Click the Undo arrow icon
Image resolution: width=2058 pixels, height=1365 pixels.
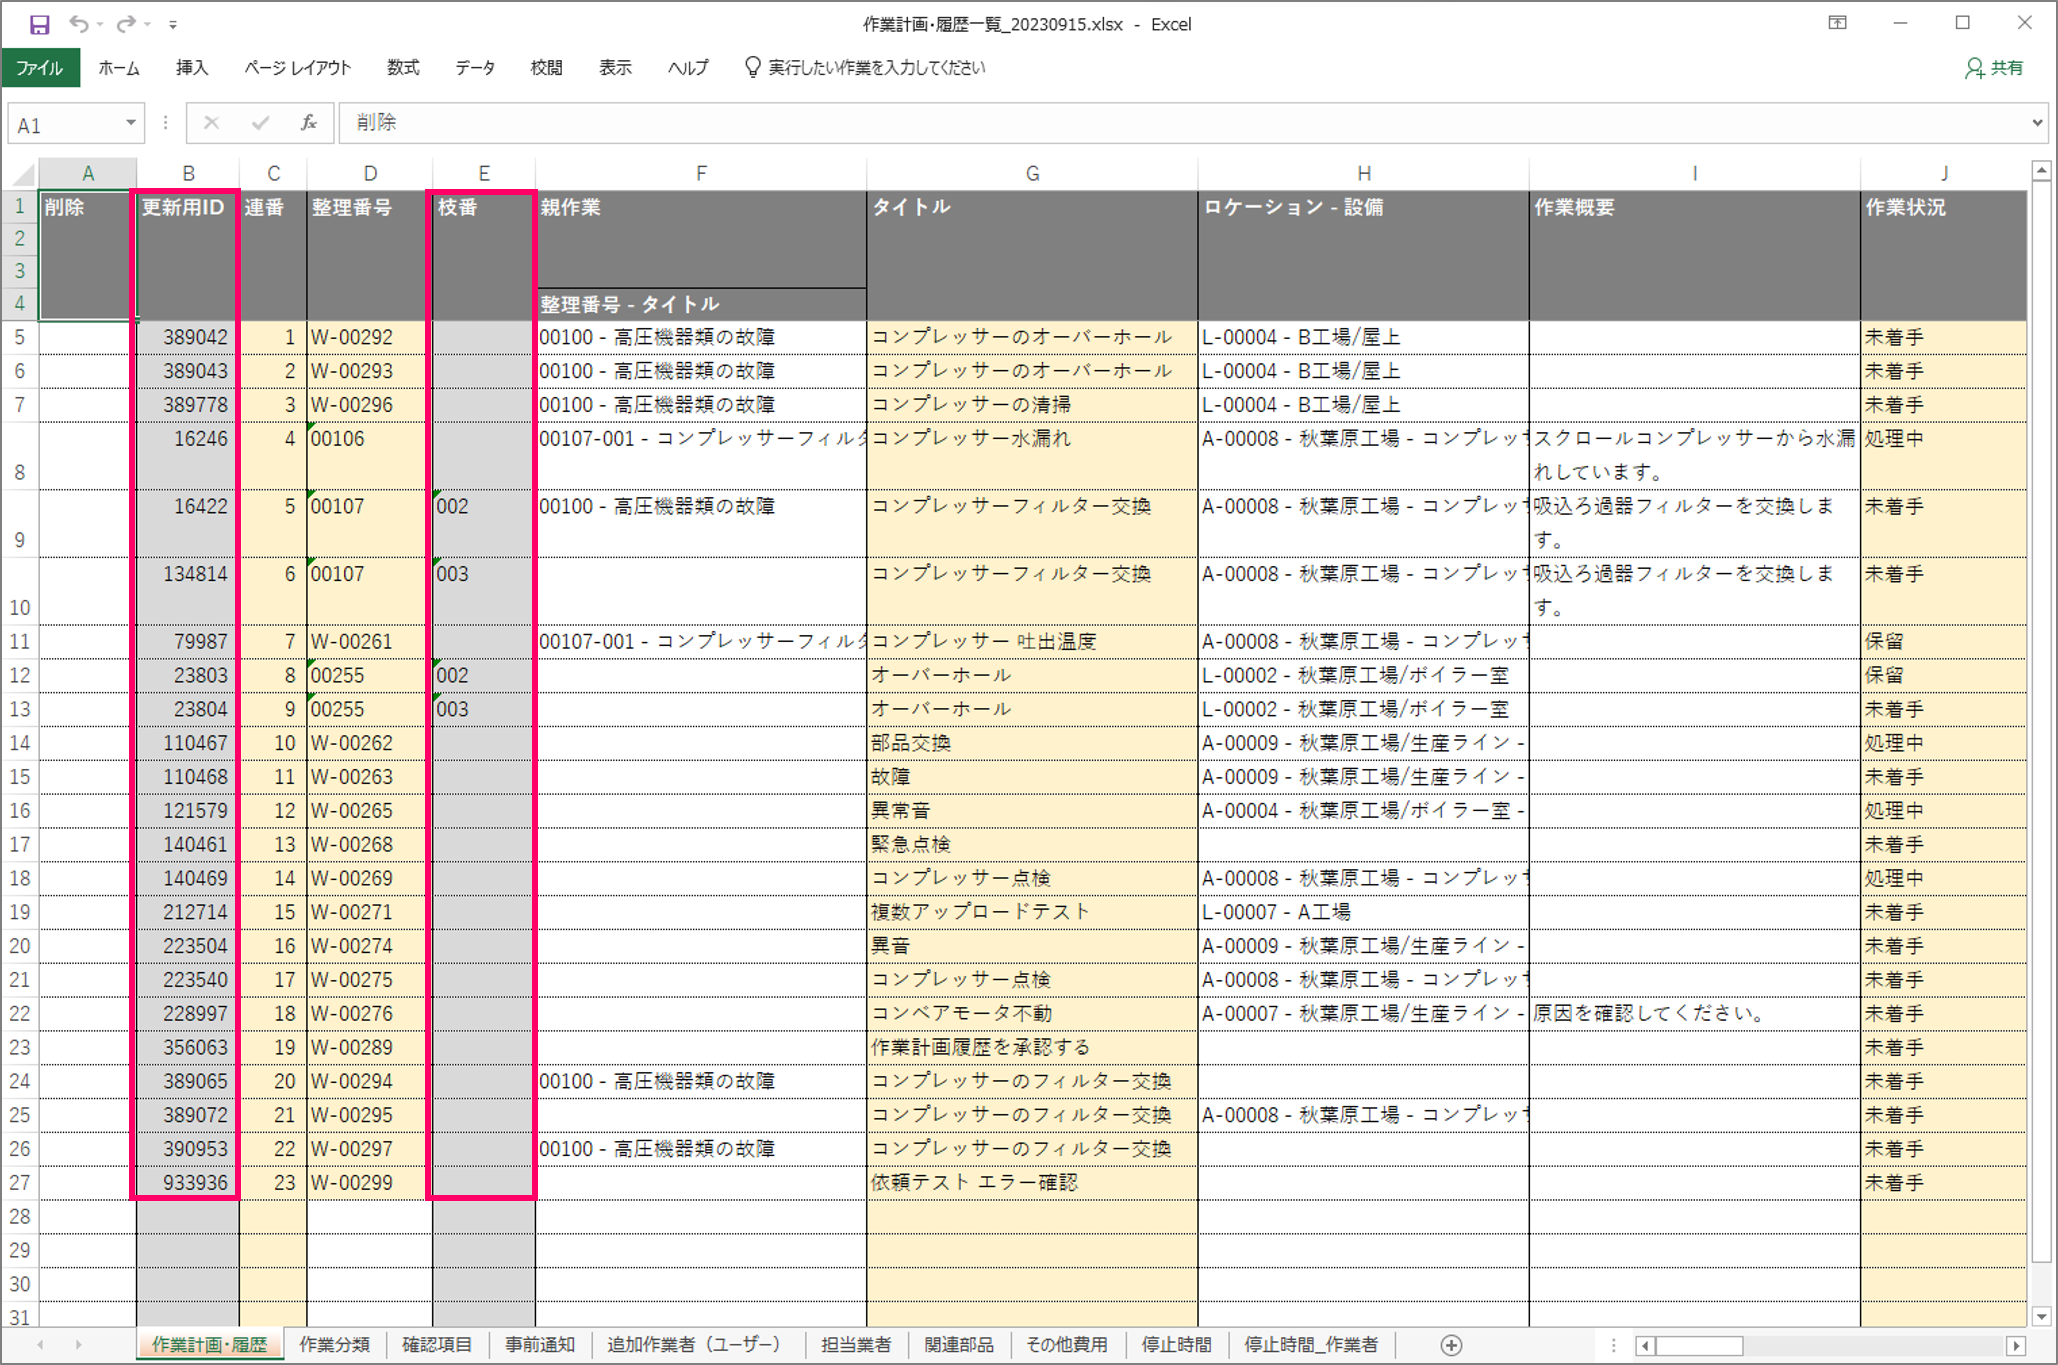pyautogui.click(x=79, y=24)
